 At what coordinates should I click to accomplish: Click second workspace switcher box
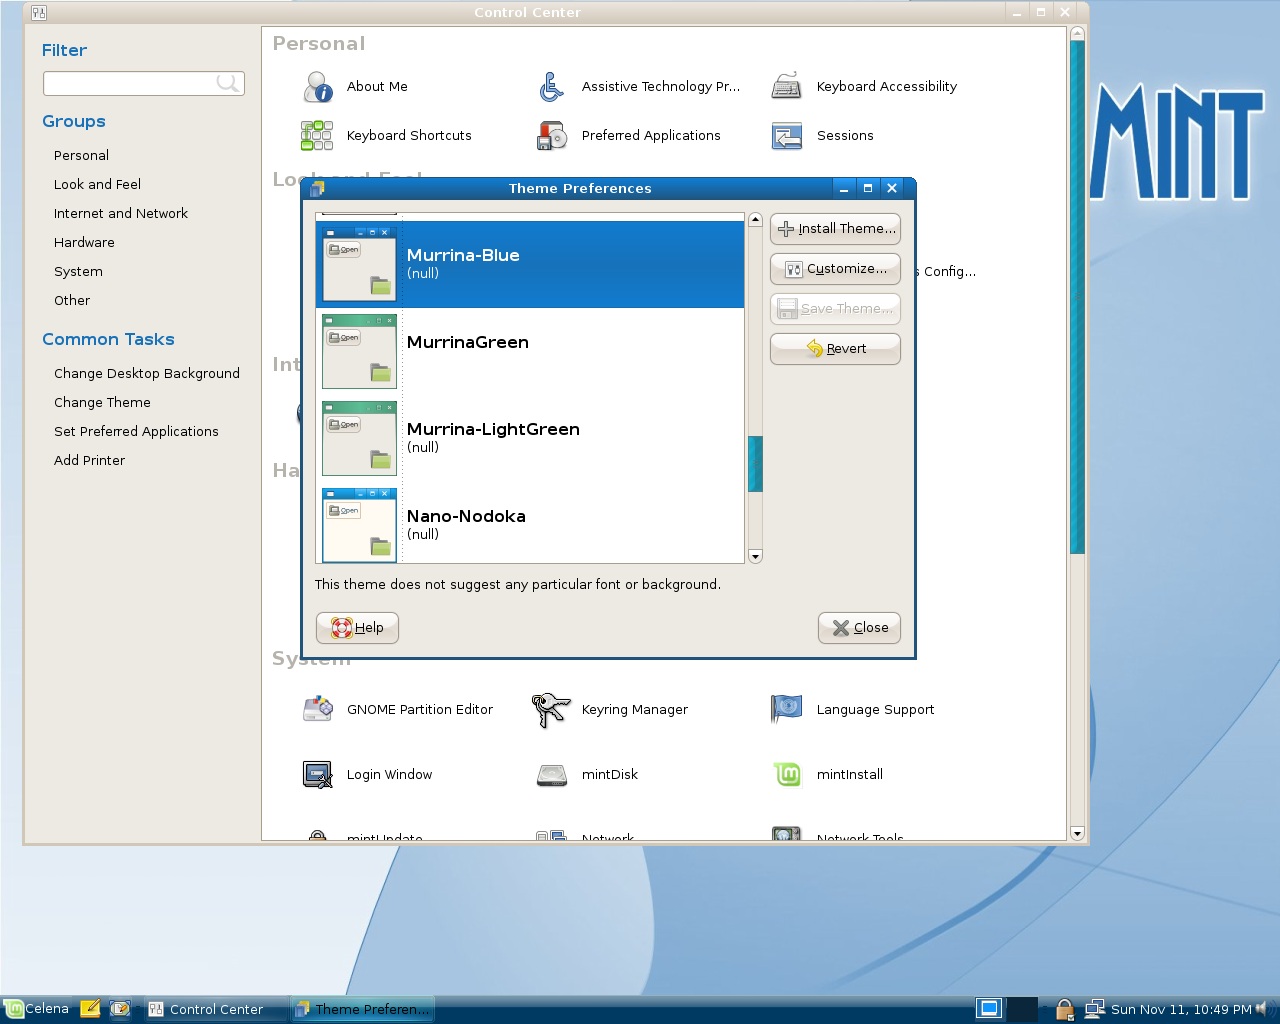click(x=1021, y=1008)
